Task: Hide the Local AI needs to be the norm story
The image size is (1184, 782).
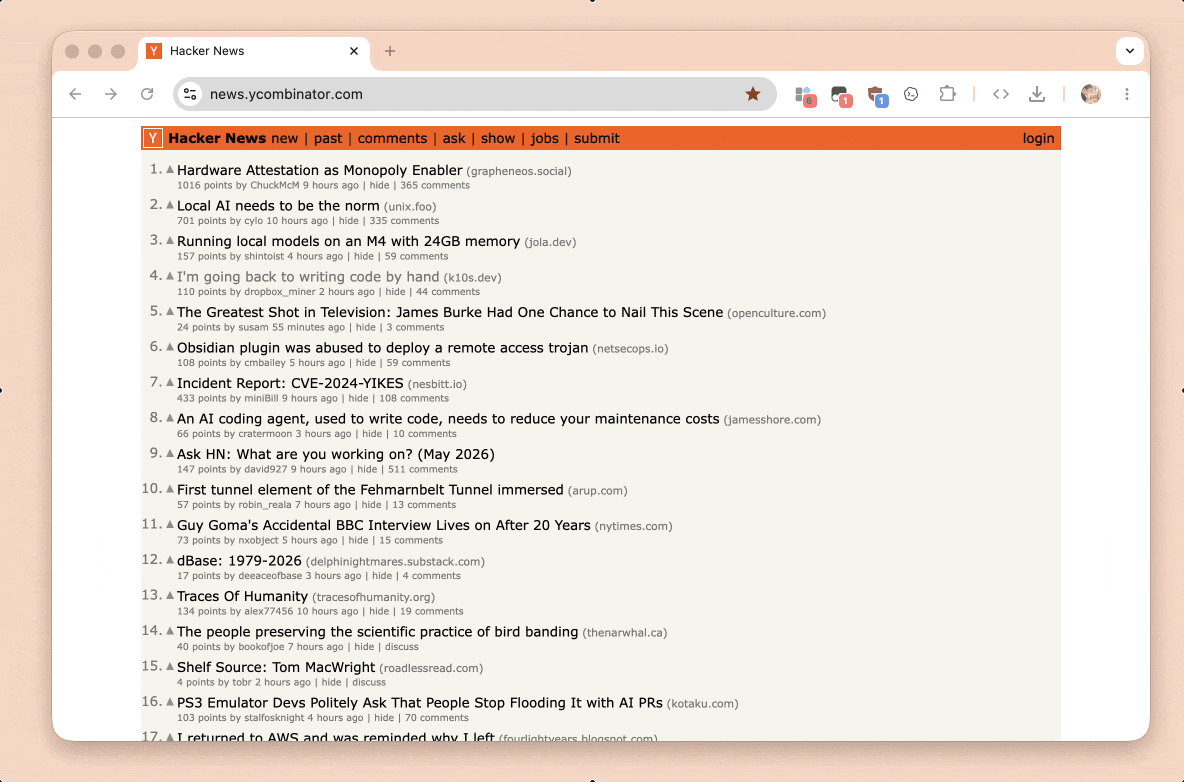Action: coord(348,220)
